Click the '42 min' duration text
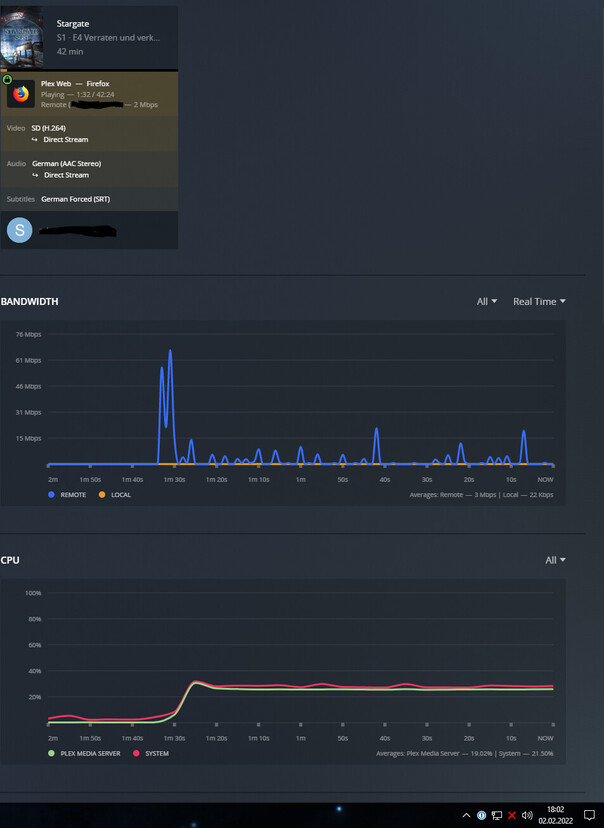The width and height of the screenshot is (604, 828). [x=70, y=52]
